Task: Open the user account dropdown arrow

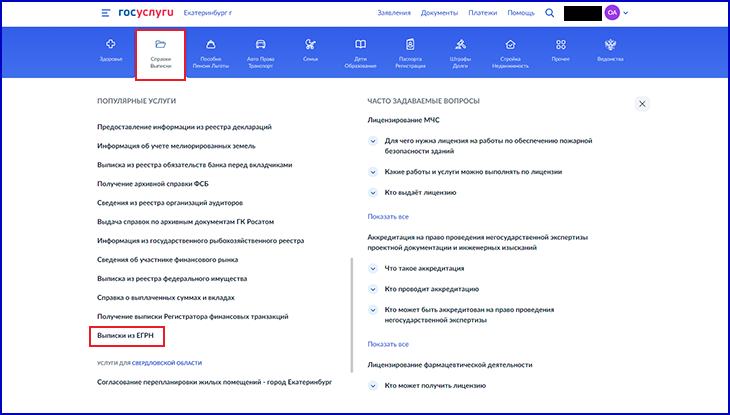Action: point(626,13)
